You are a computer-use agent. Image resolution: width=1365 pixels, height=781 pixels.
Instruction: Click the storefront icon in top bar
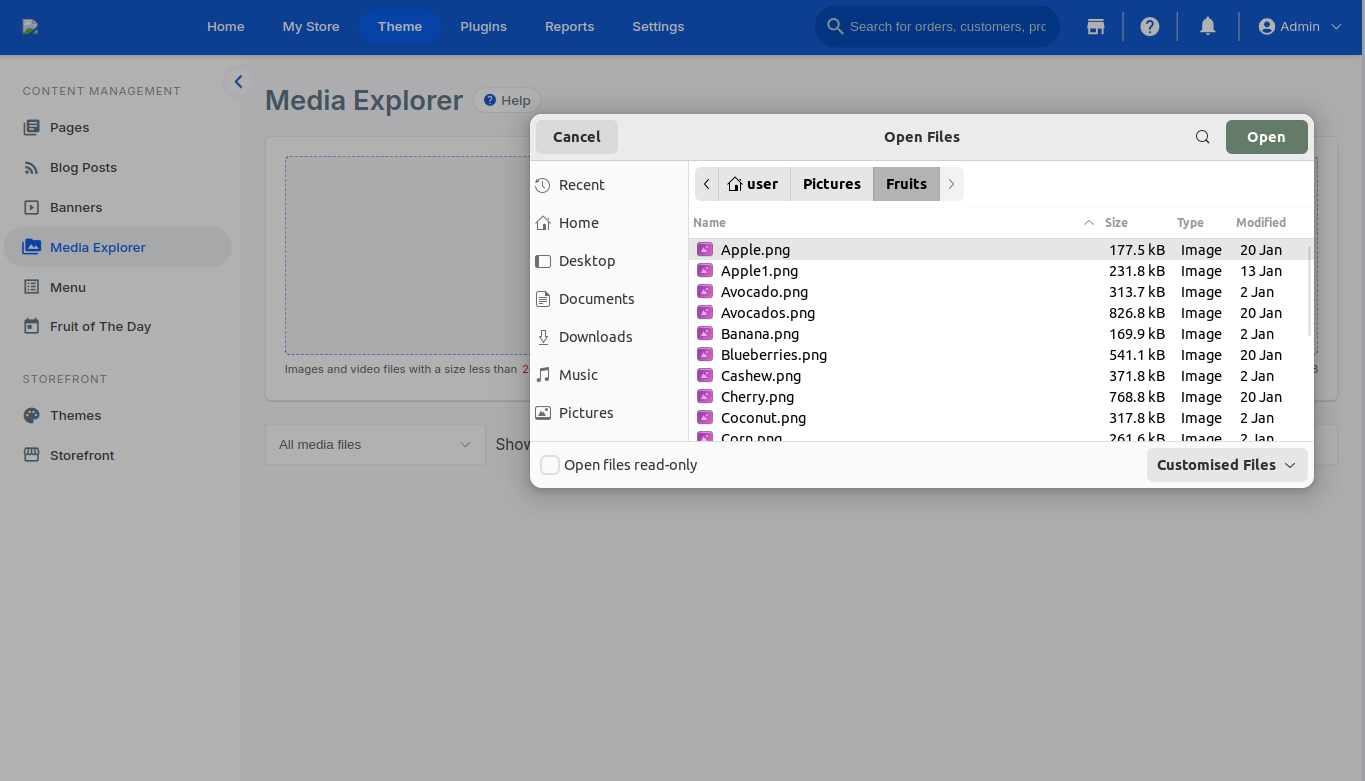click(1096, 27)
